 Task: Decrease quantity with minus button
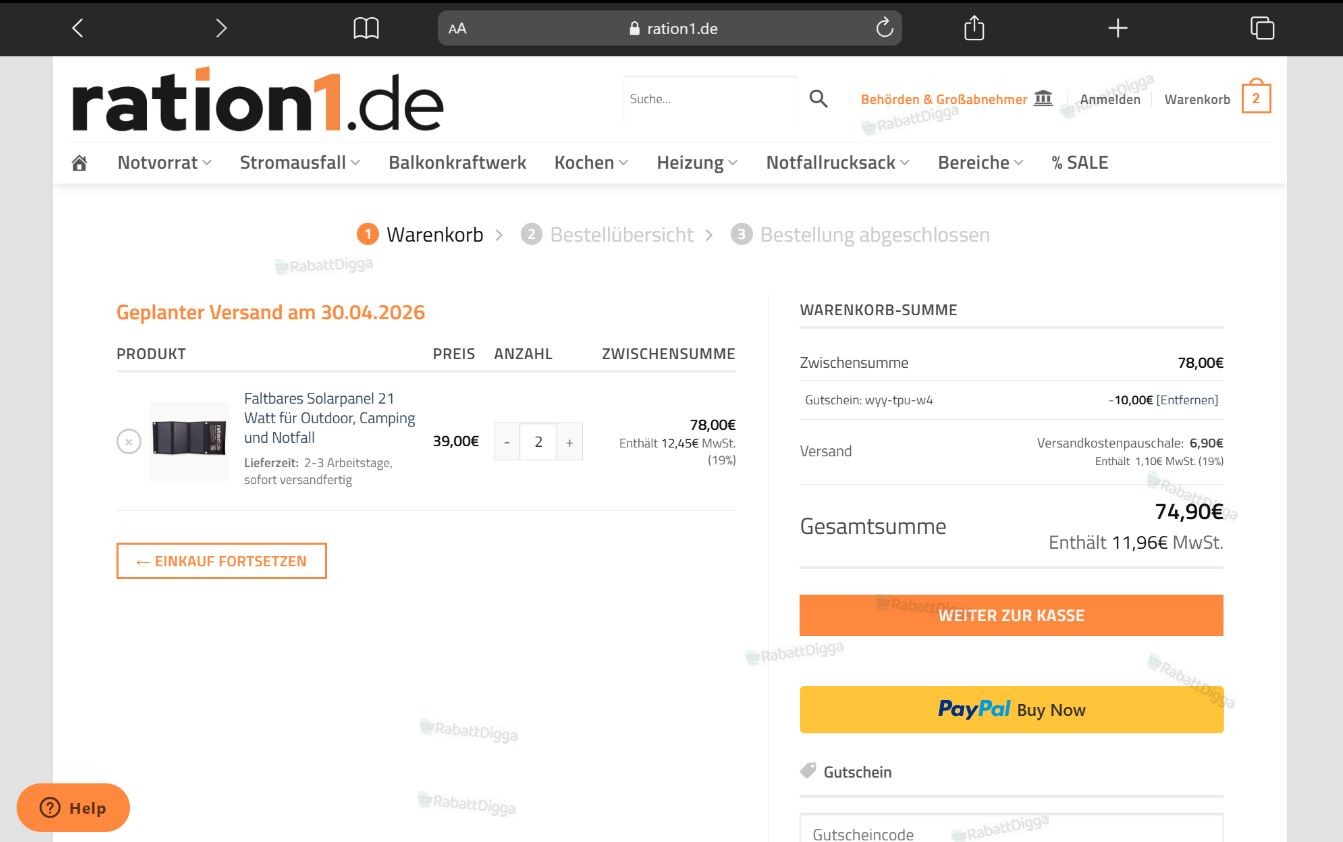pos(507,441)
